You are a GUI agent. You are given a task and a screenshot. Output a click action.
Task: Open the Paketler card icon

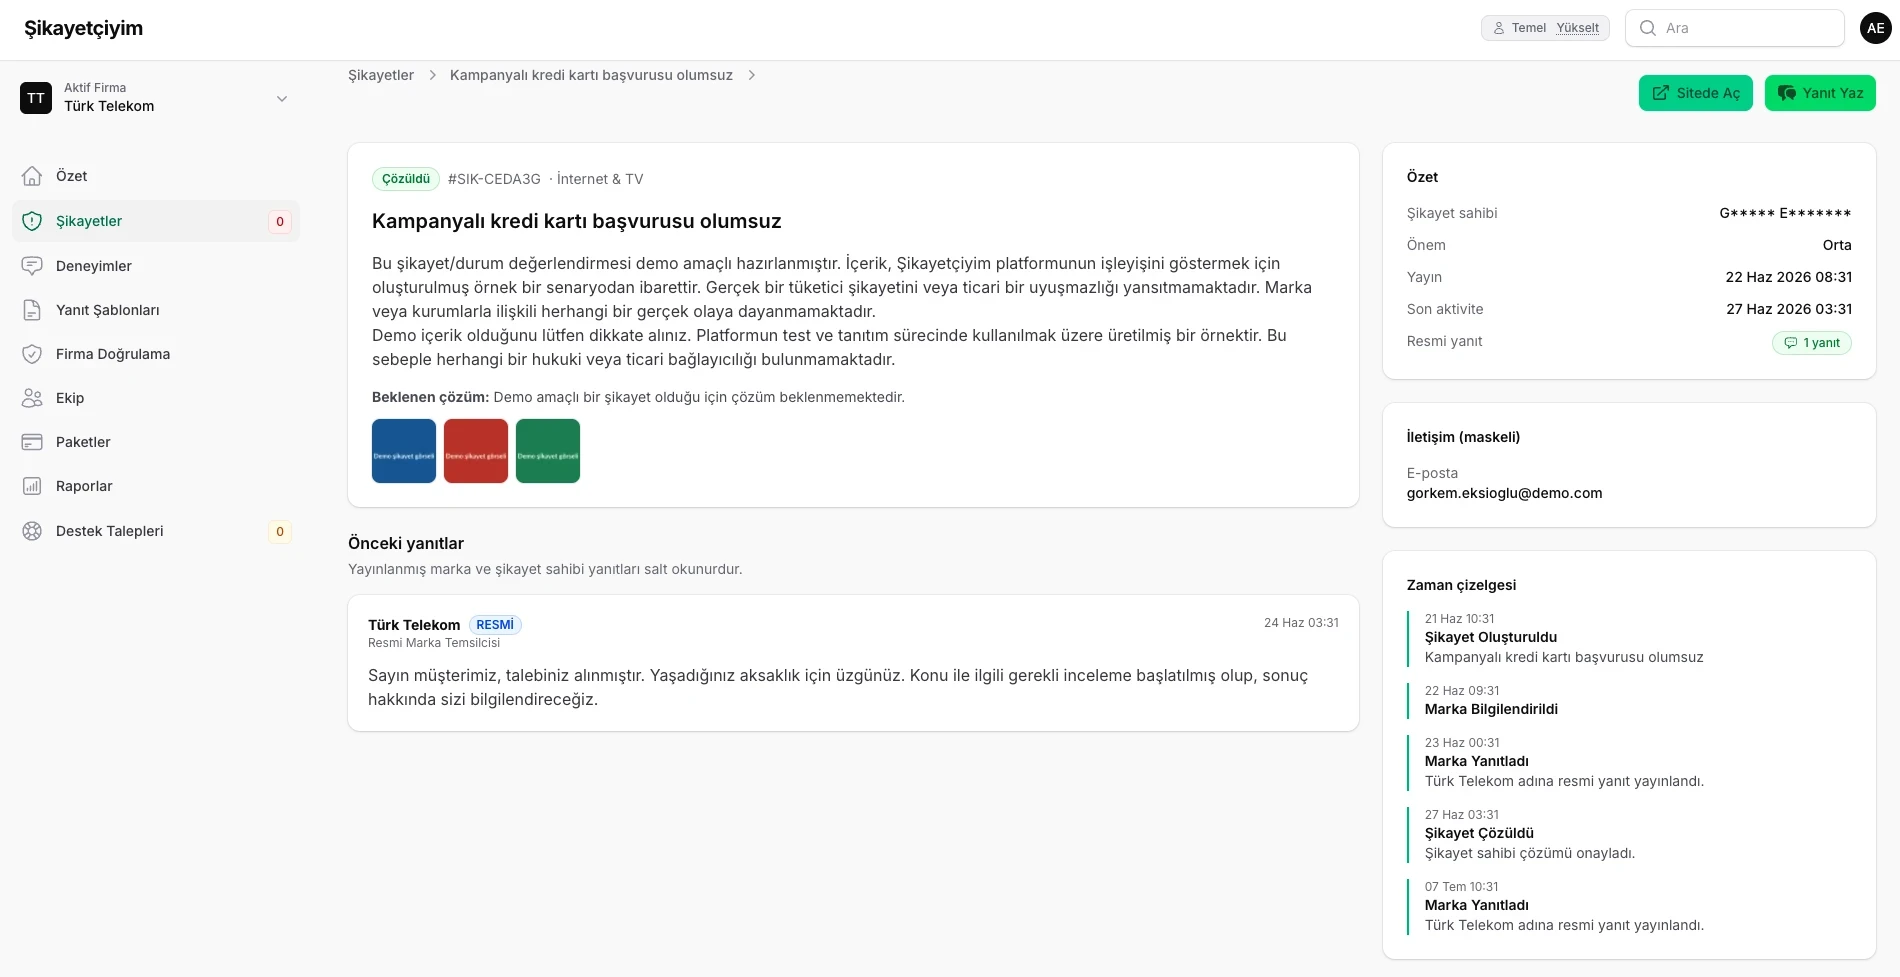32,442
